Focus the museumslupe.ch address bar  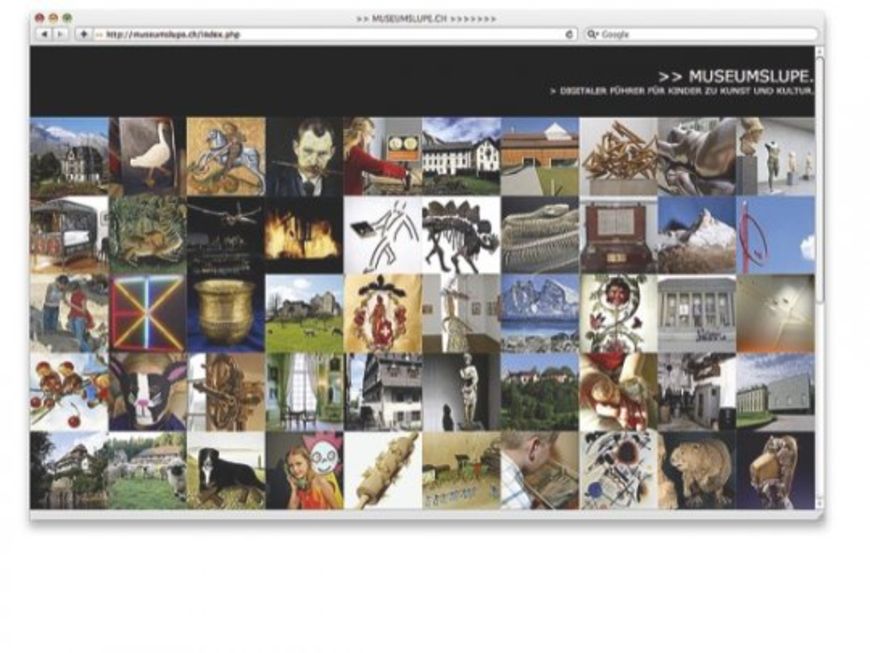(335, 34)
